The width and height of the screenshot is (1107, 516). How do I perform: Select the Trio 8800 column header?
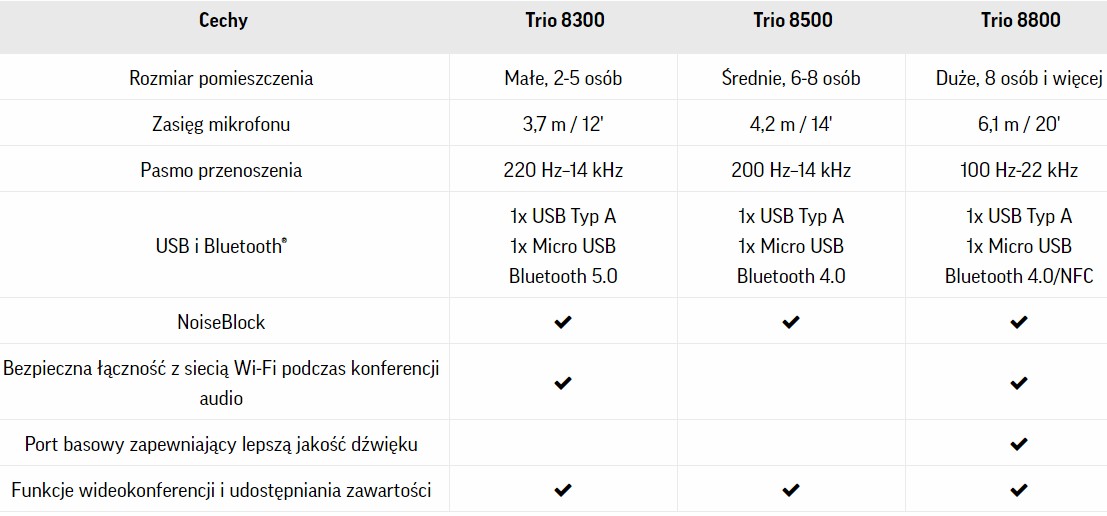pos(1019,20)
